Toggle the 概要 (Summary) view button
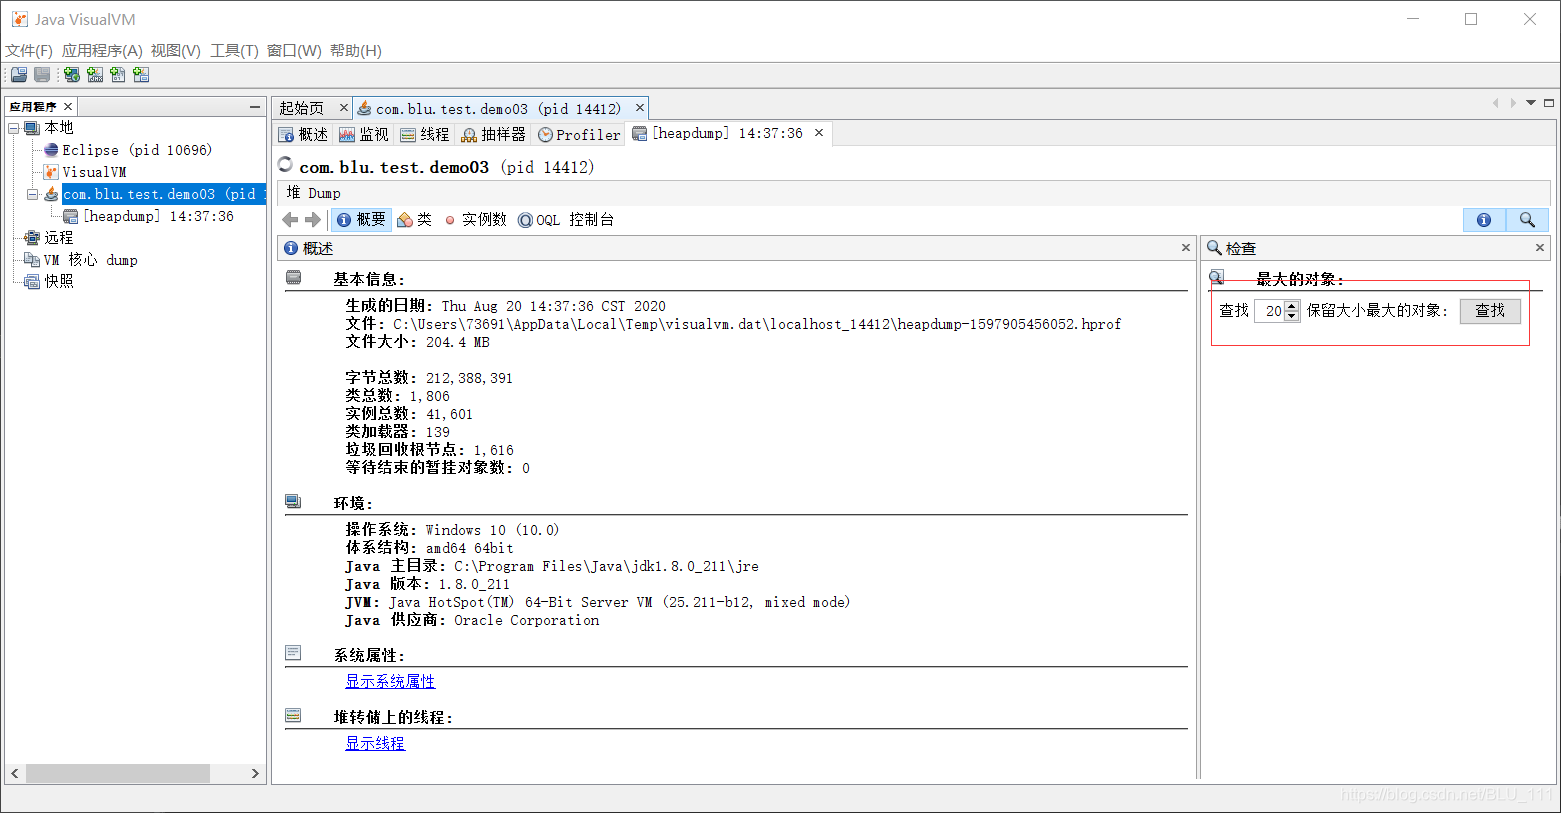This screenshot has width=1561, height=813. pos(361,220)
